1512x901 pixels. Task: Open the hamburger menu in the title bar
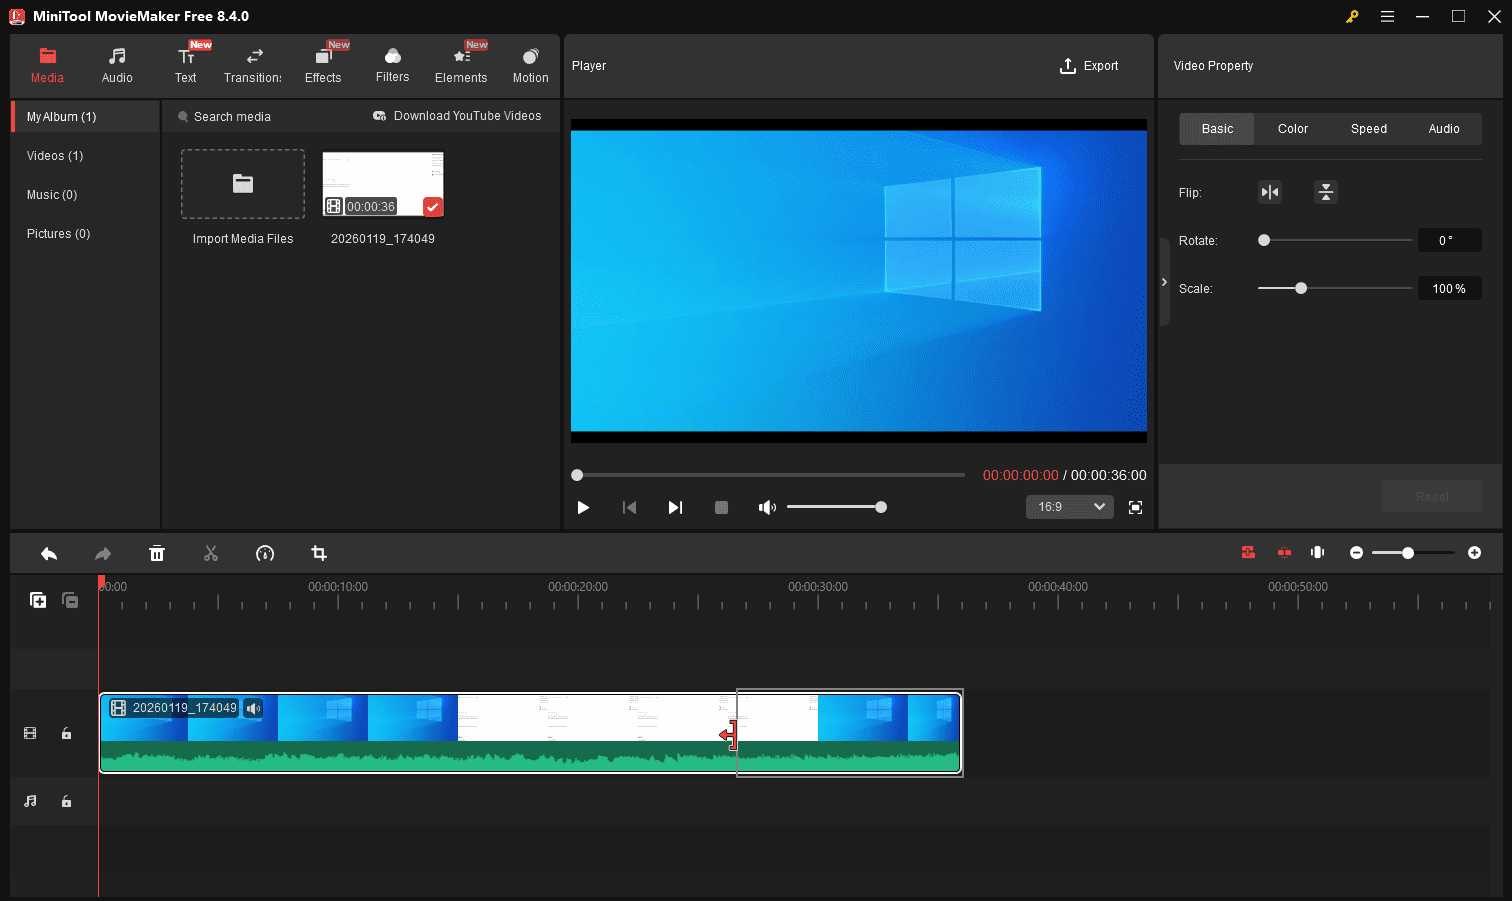coord(1387,16)
